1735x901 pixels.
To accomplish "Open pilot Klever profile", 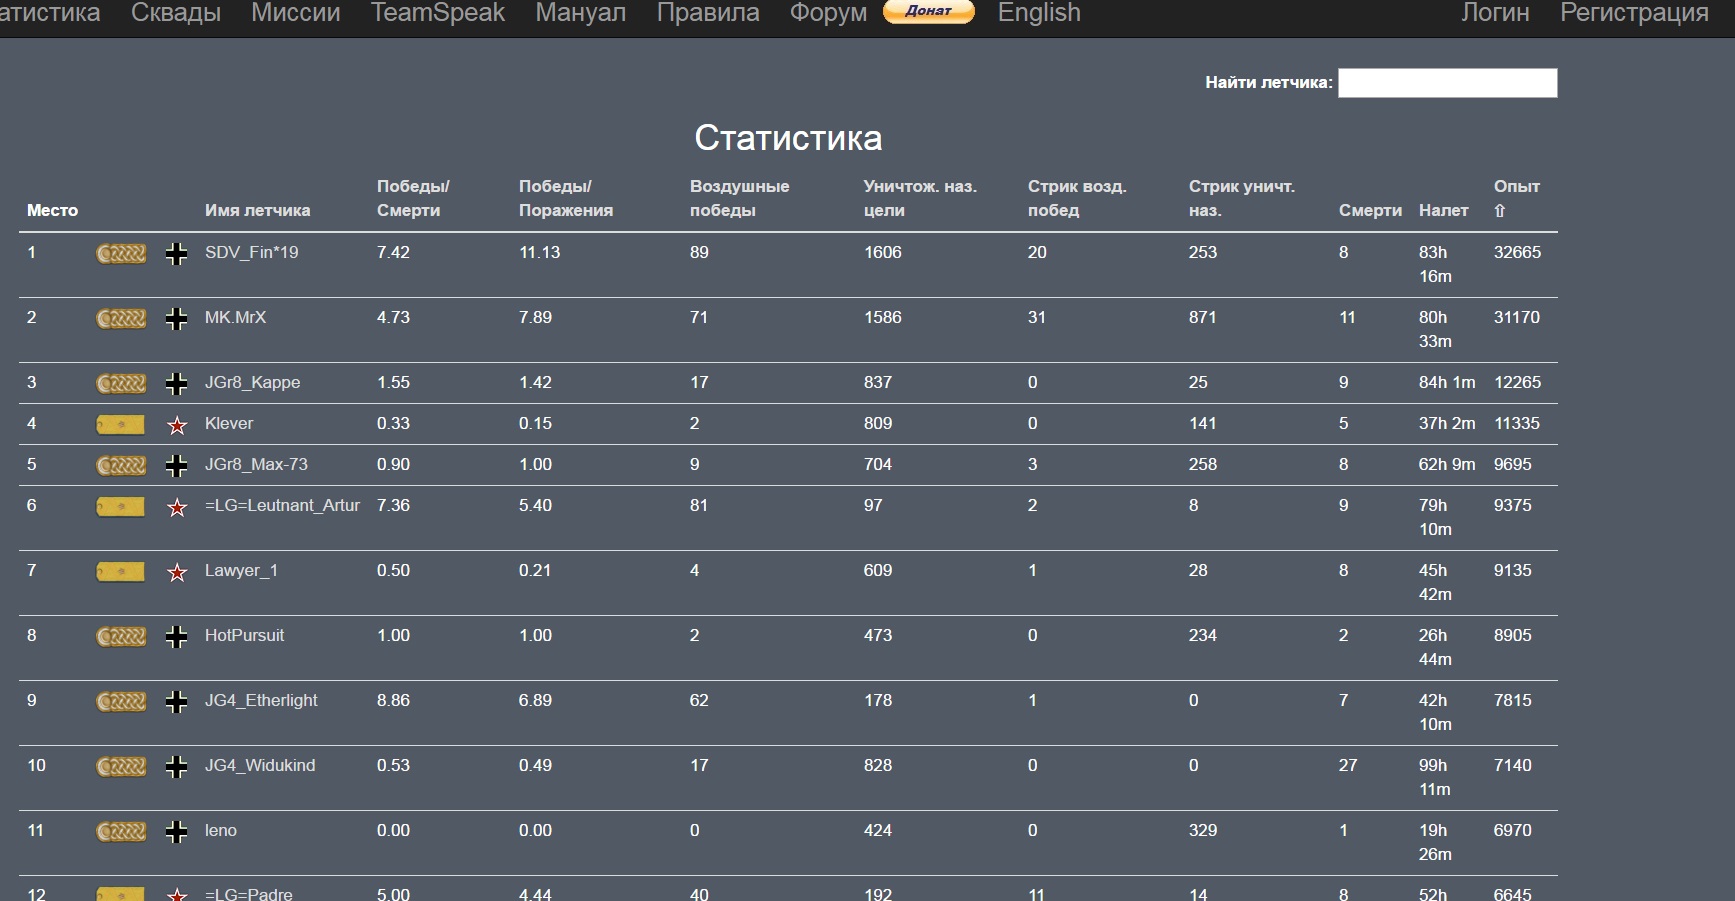I will (x=229, y=424).
